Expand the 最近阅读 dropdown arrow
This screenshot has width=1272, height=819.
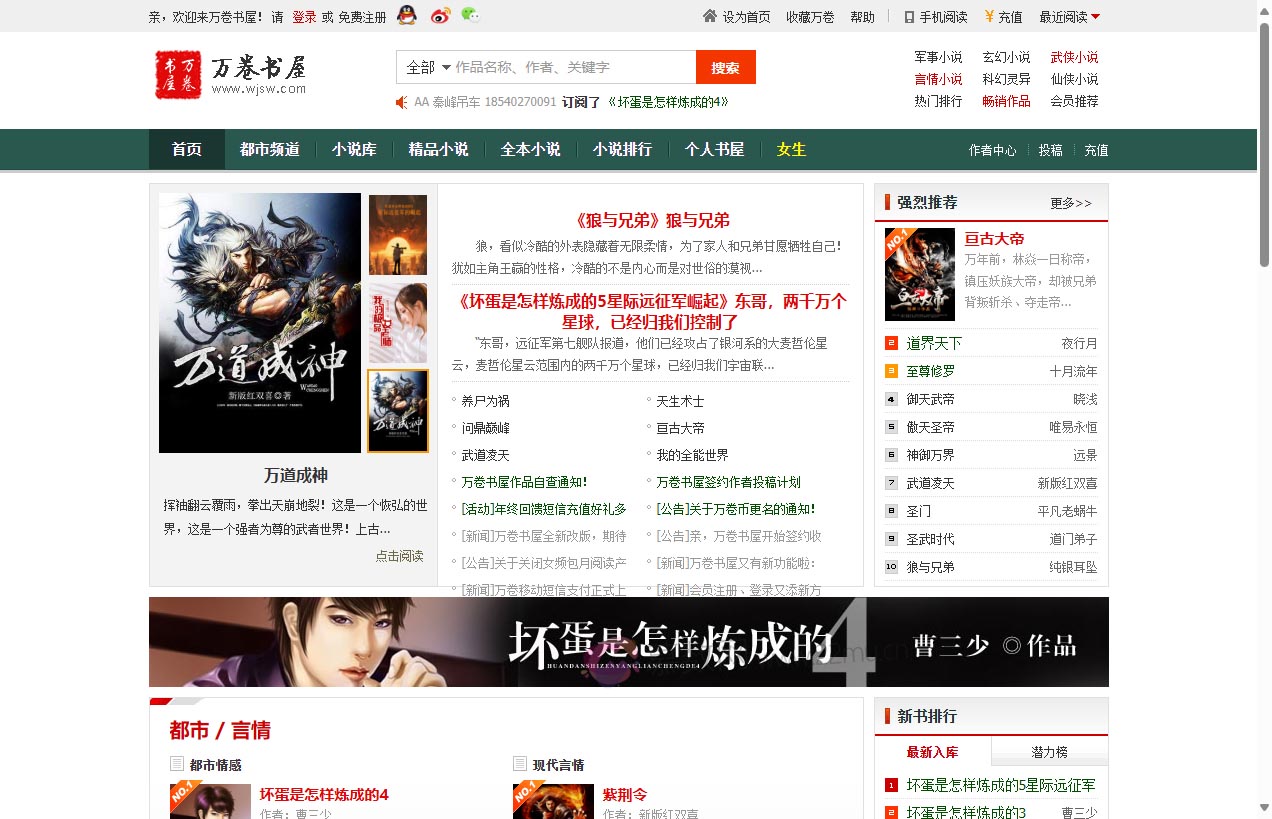[1096, 17]
